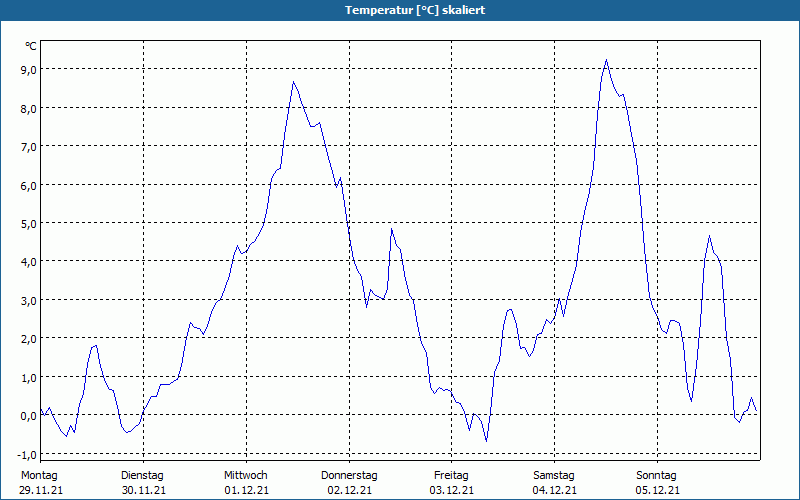800x500 pixels.
Task: Click the Freitag day label
Action: pyautogui.click(x=451, y=476)
